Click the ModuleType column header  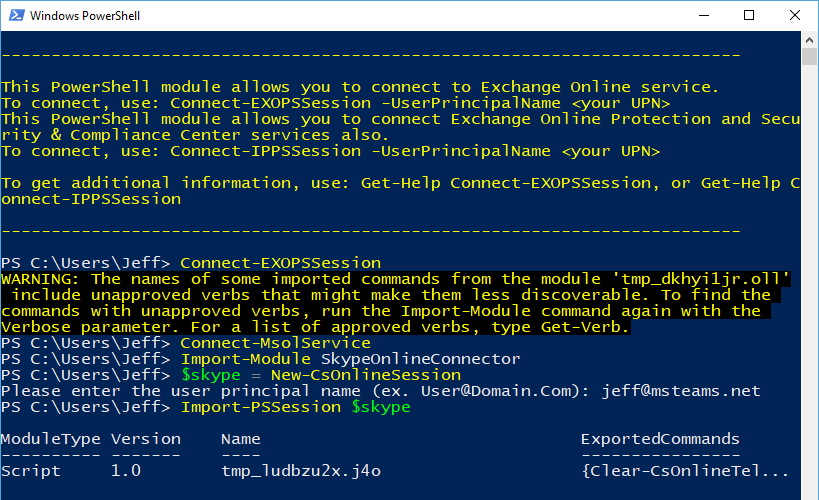coord(51,439)
